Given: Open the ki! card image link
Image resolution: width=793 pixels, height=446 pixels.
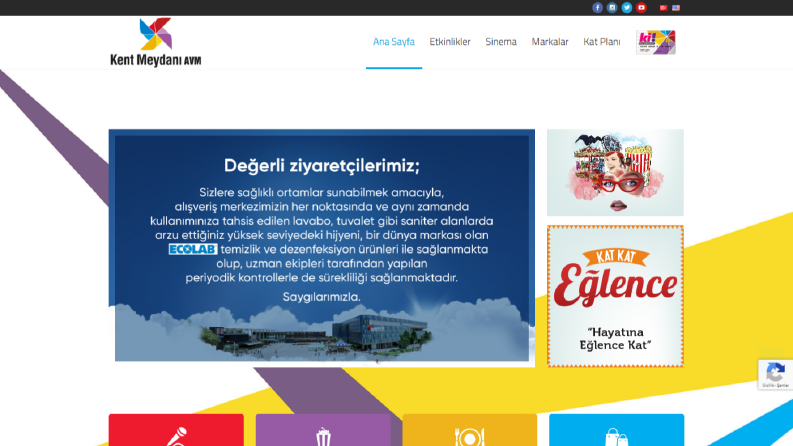Looking at the screenshot, I should pos(655,42).
